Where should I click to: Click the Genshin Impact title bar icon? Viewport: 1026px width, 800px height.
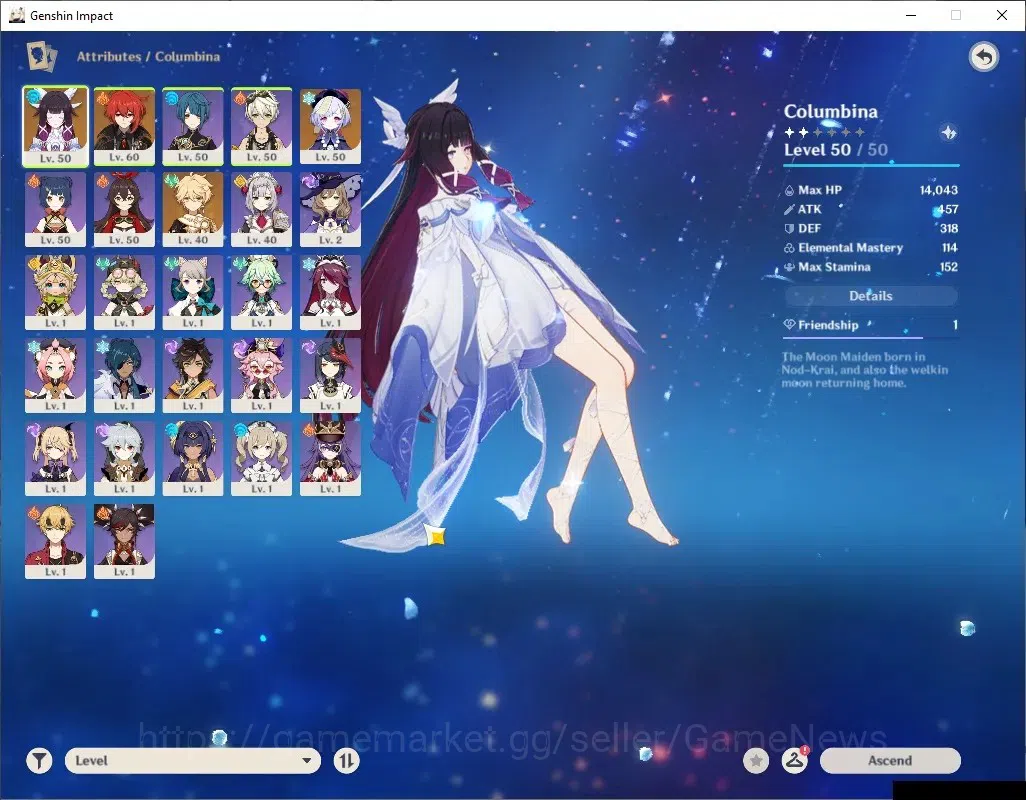17,15
